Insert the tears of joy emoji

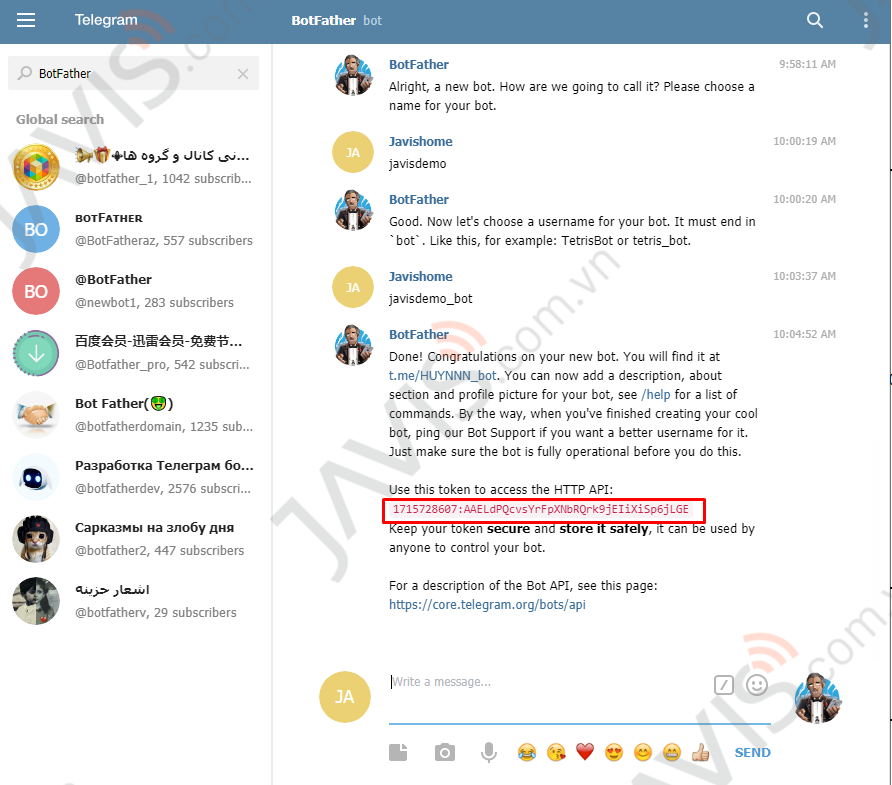pyautogui.click(x=527, y=753)
